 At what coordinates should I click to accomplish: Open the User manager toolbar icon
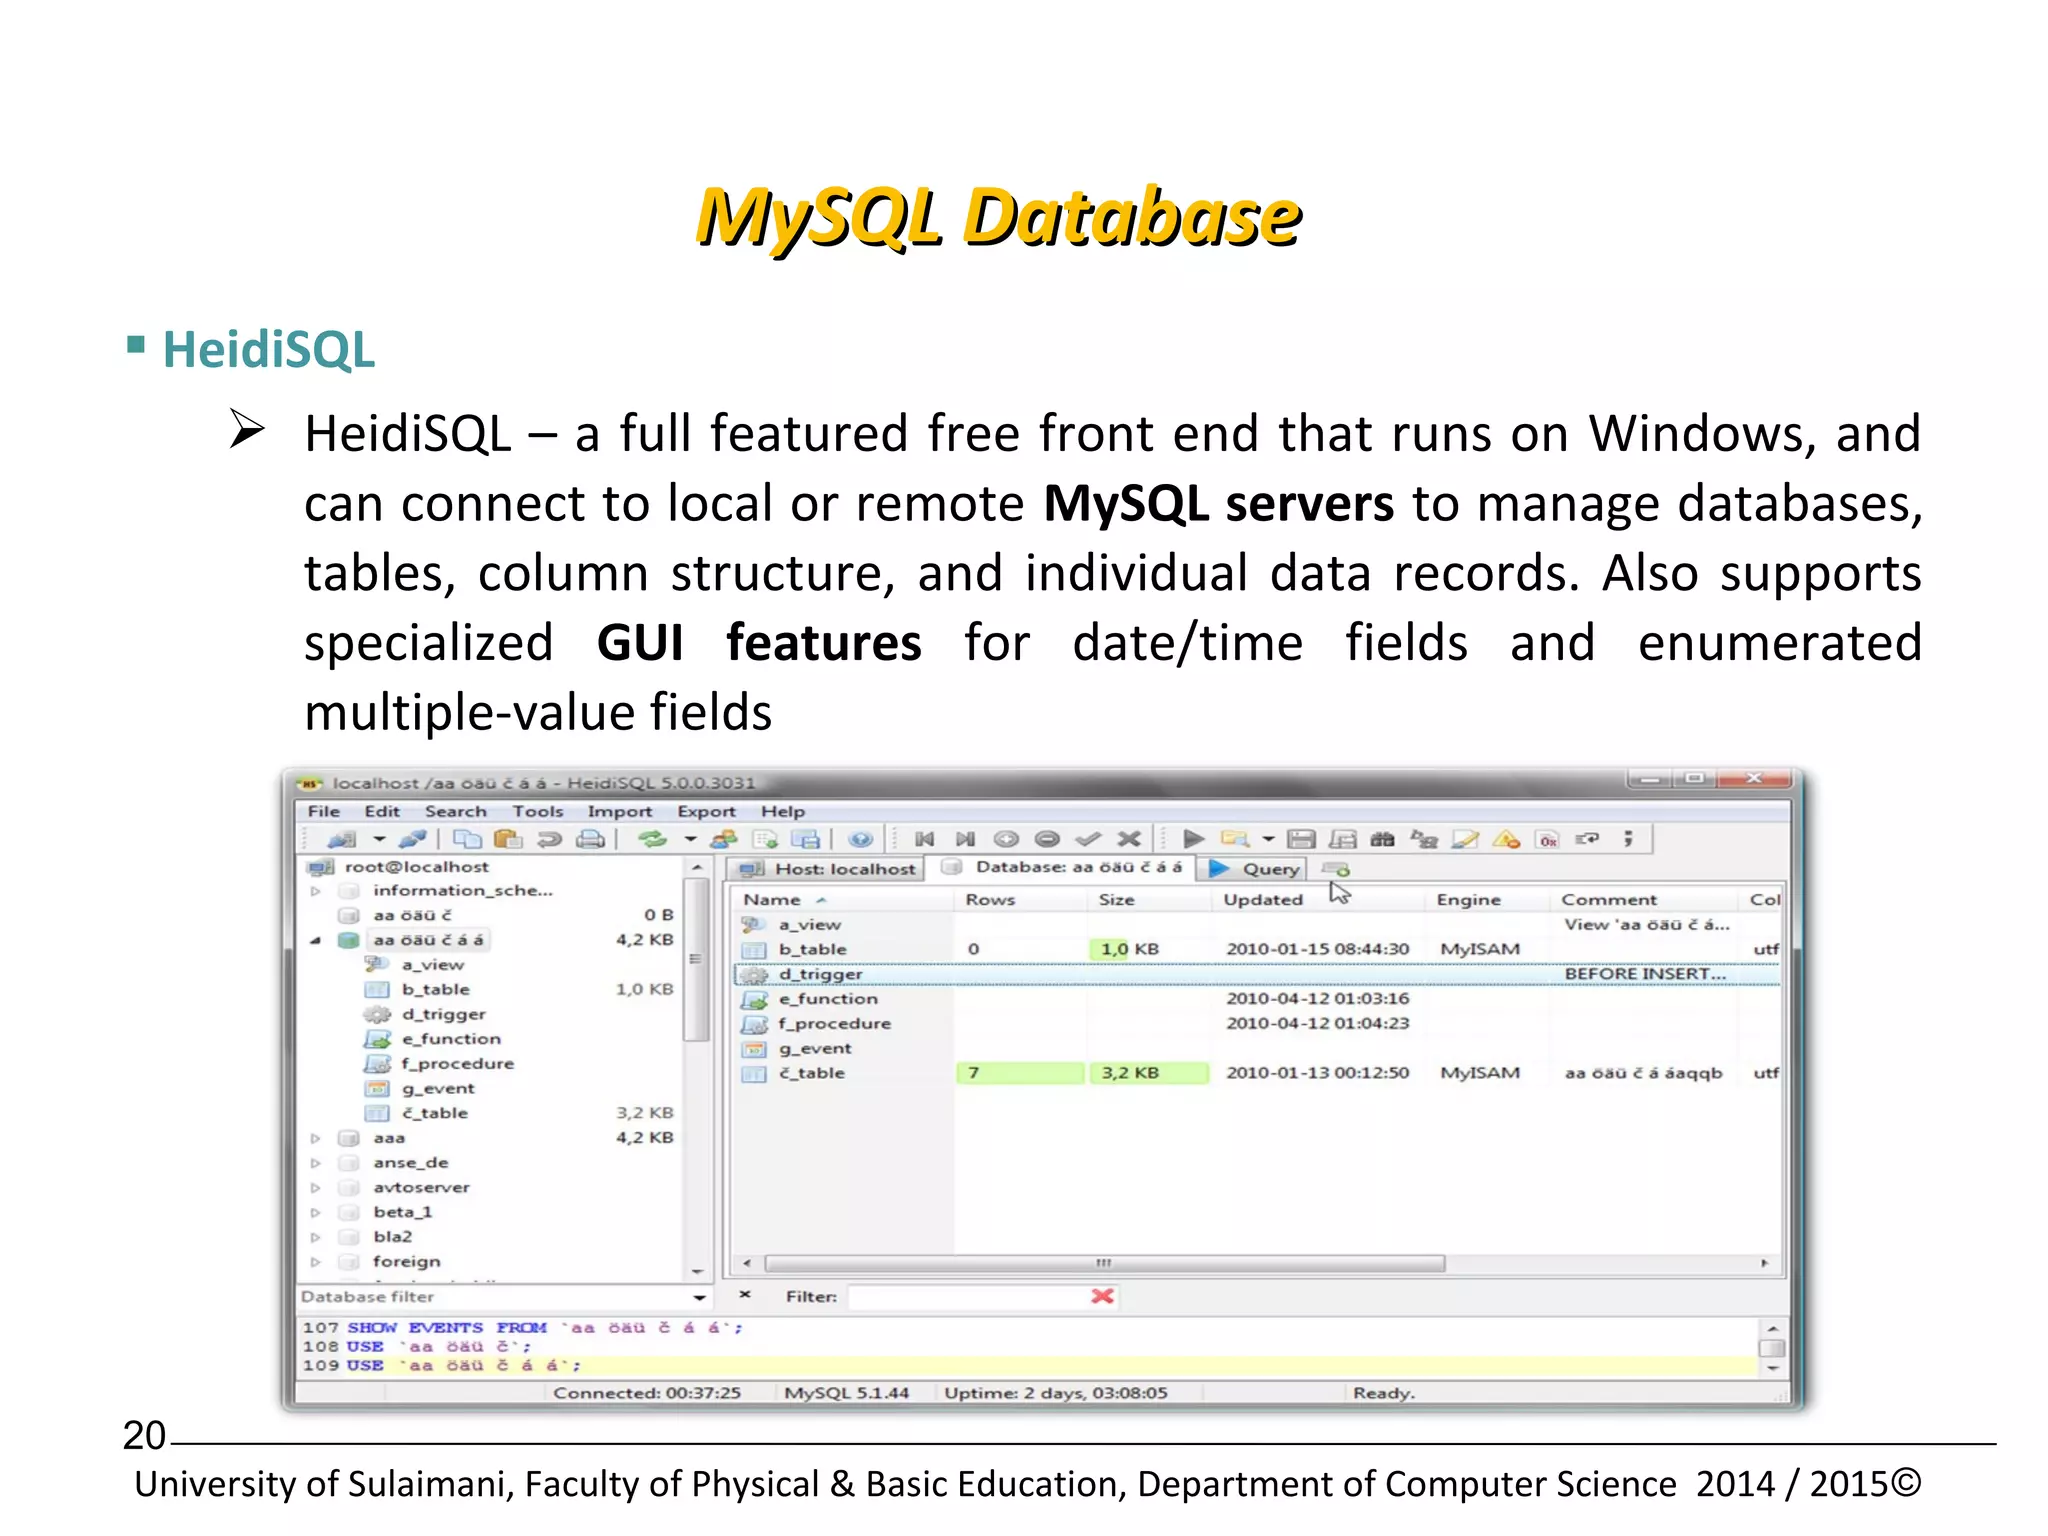coord(723,839)
